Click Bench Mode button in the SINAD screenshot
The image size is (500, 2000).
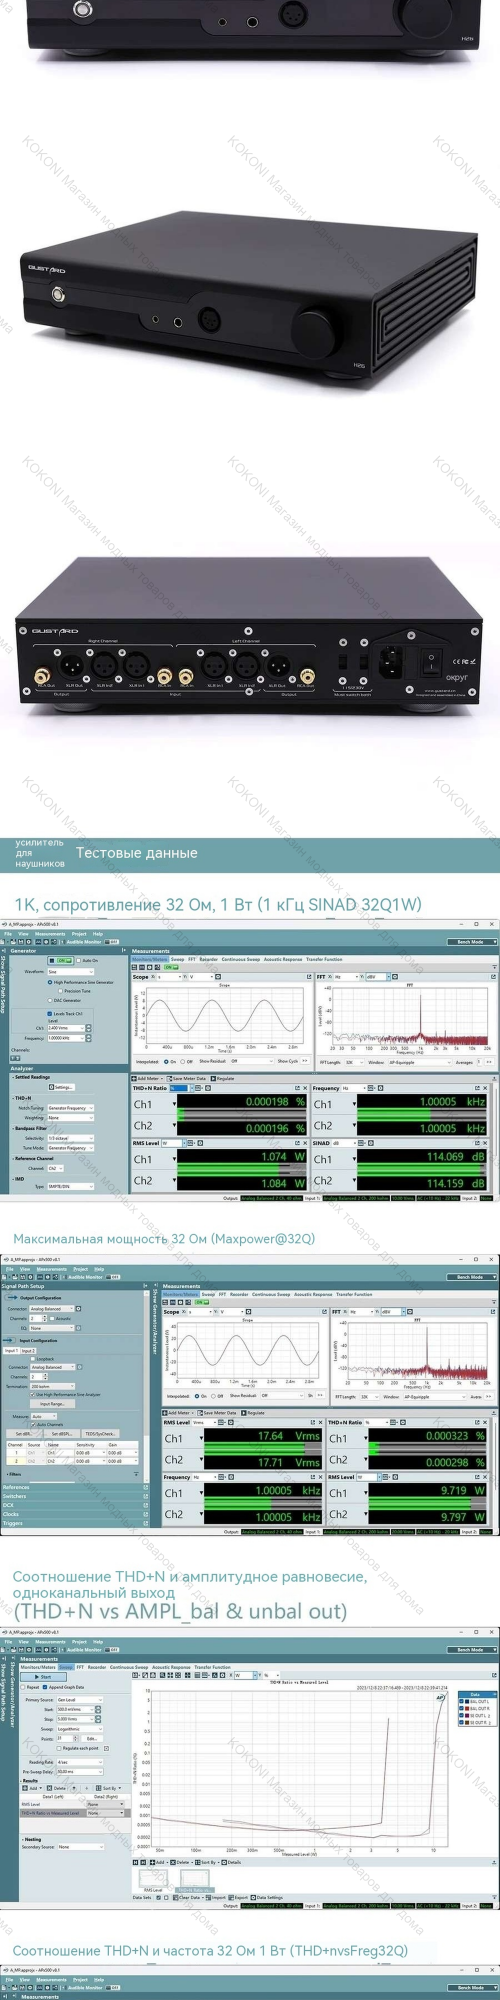tap(470, 941)
